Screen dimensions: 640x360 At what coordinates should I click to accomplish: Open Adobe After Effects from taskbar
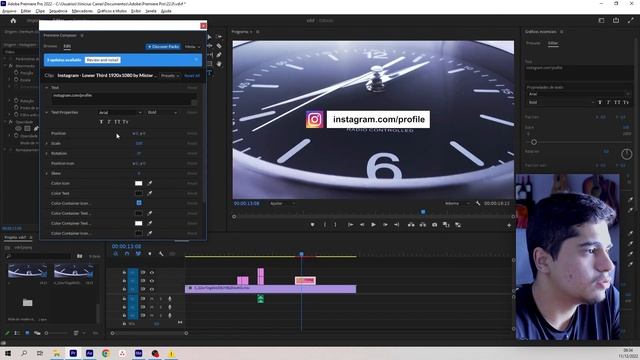click(89, 353)
